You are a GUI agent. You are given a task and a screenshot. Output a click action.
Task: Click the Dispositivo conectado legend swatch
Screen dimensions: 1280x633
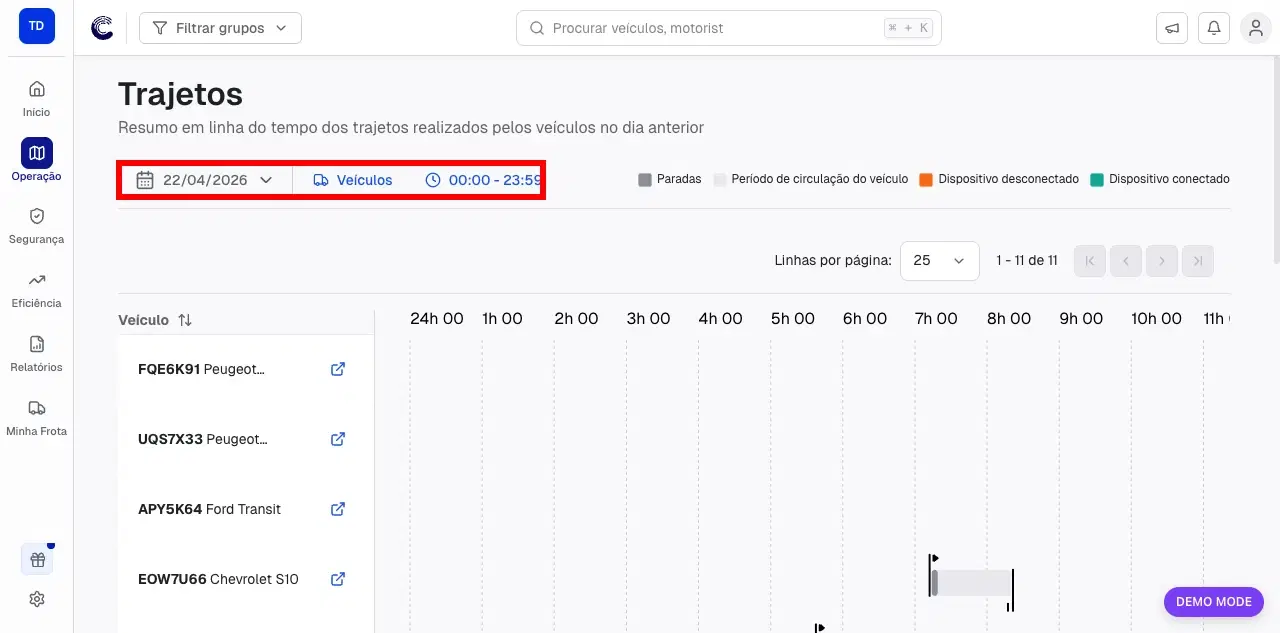(x=1097, y=180)
